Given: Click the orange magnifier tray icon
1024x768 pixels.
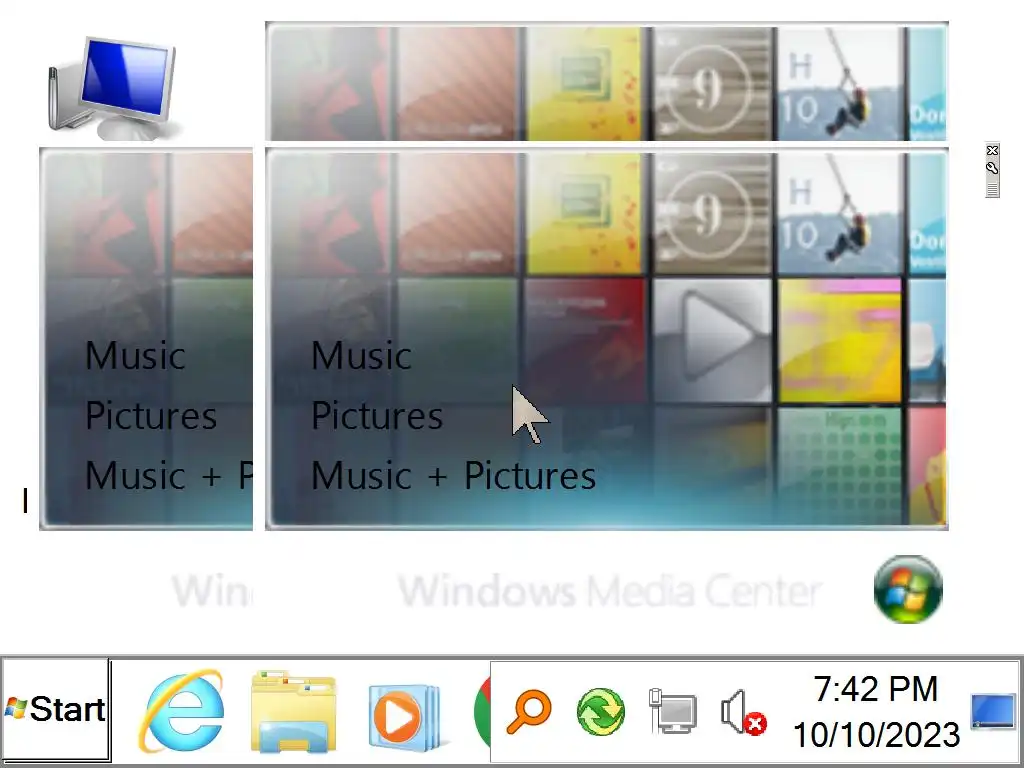Looking at the screenshot, I should pyautogui.click(x=528, y=712).
